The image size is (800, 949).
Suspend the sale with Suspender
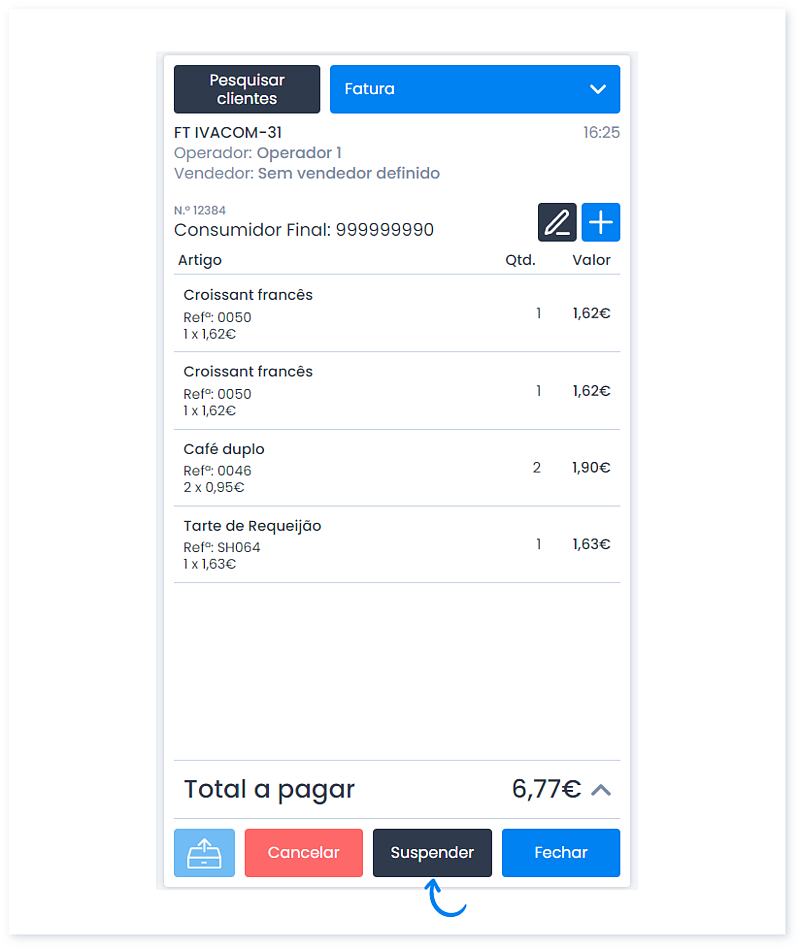(432, 853)
